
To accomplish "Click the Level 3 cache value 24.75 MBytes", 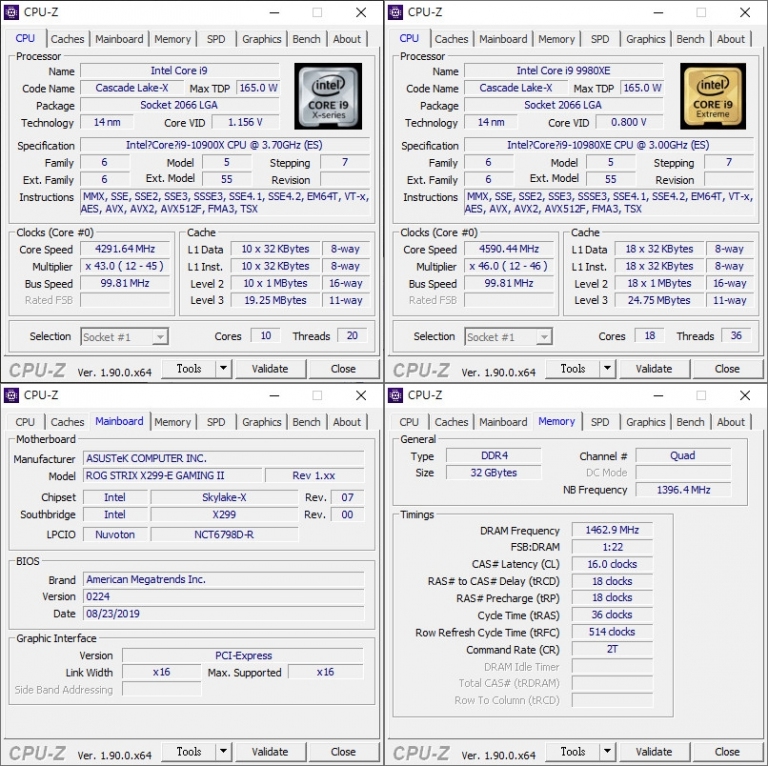I will [659, 300].
